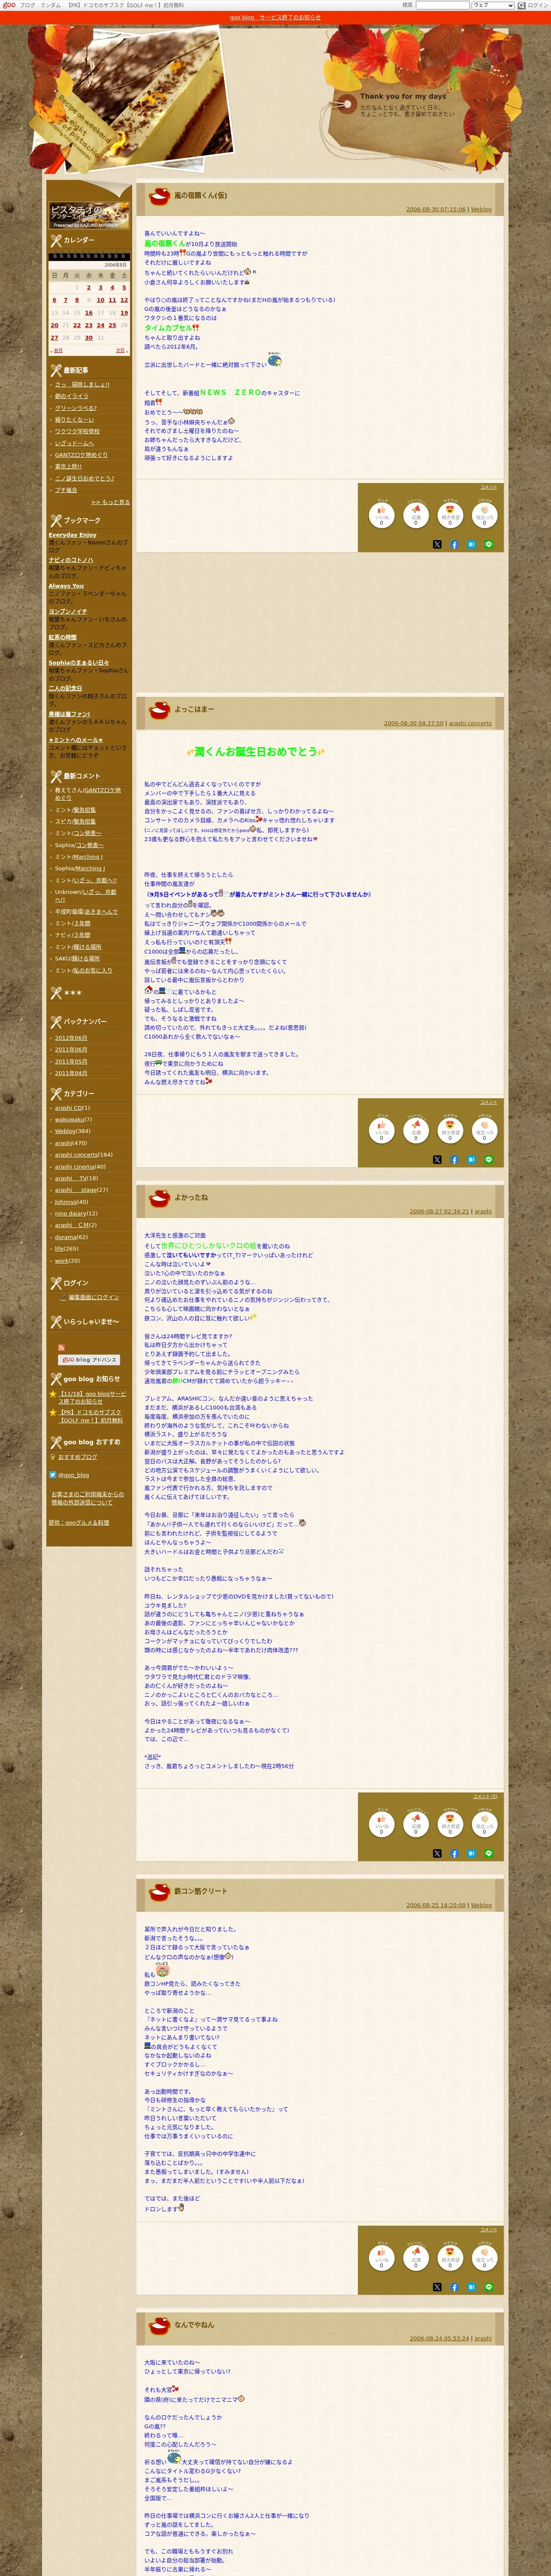Screen dimensions: 551x2576
Task: Share よっこはまー post on Facebook
Action: click(x=454, y=1160)
